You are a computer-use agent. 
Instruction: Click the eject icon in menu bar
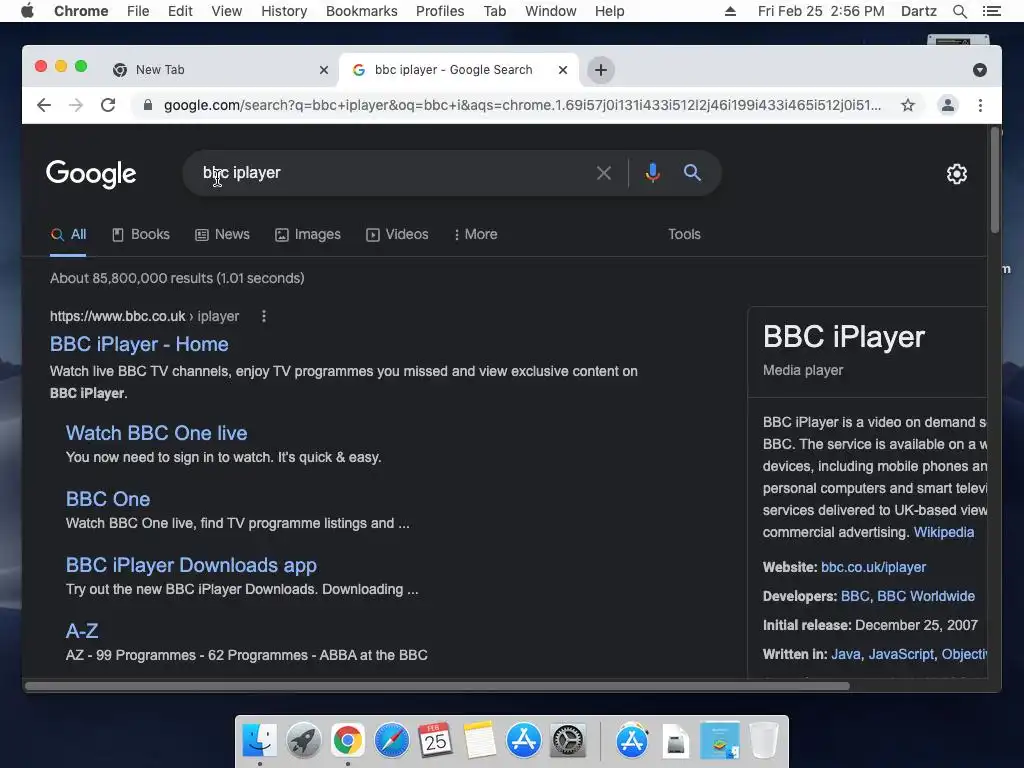(x=730, y=11)
